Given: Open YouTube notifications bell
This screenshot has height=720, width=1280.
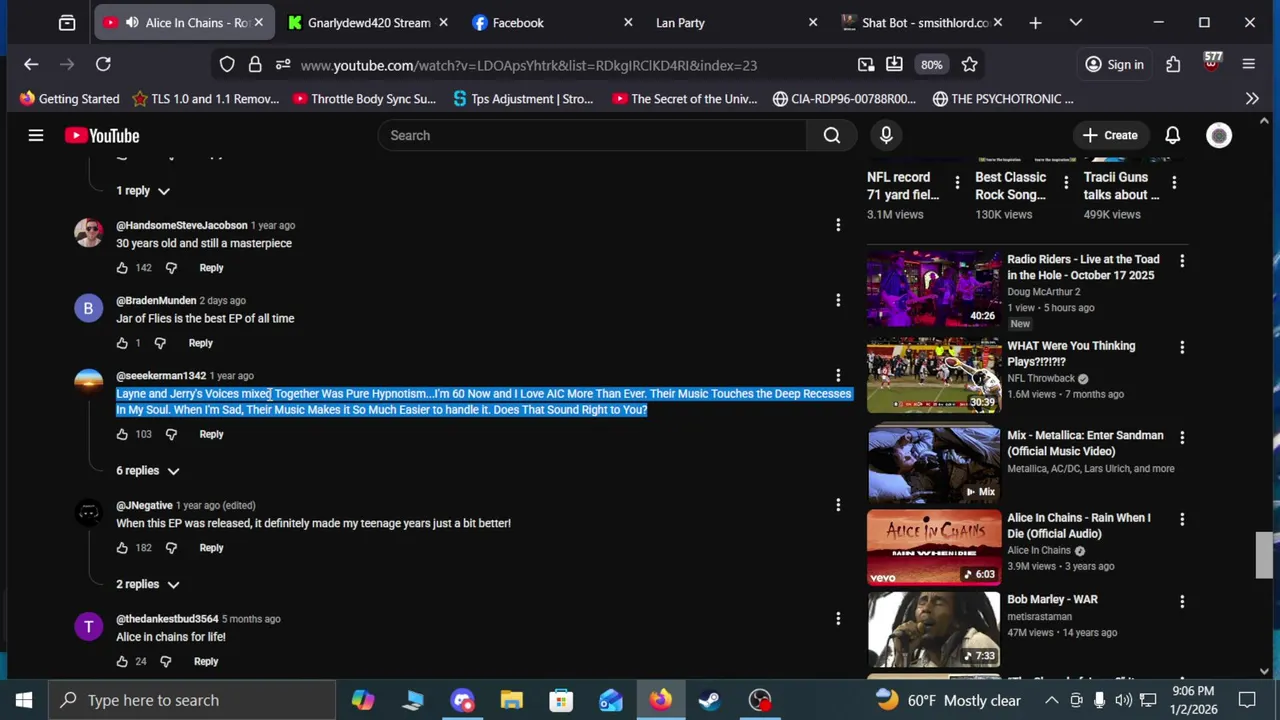Looking at the screenshot, I should (x=1172, y=135).
